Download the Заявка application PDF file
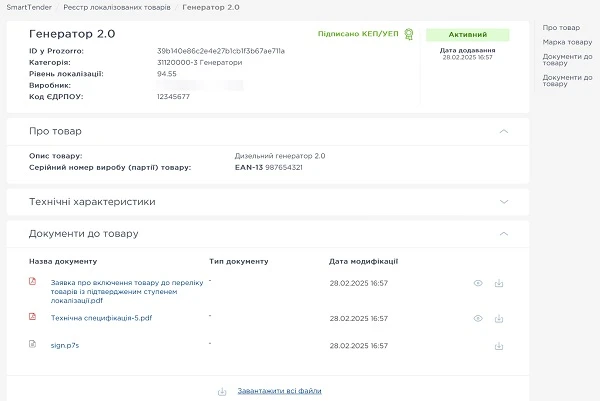The width and height of the screenshot is (600, 401). tap(498, 284)
